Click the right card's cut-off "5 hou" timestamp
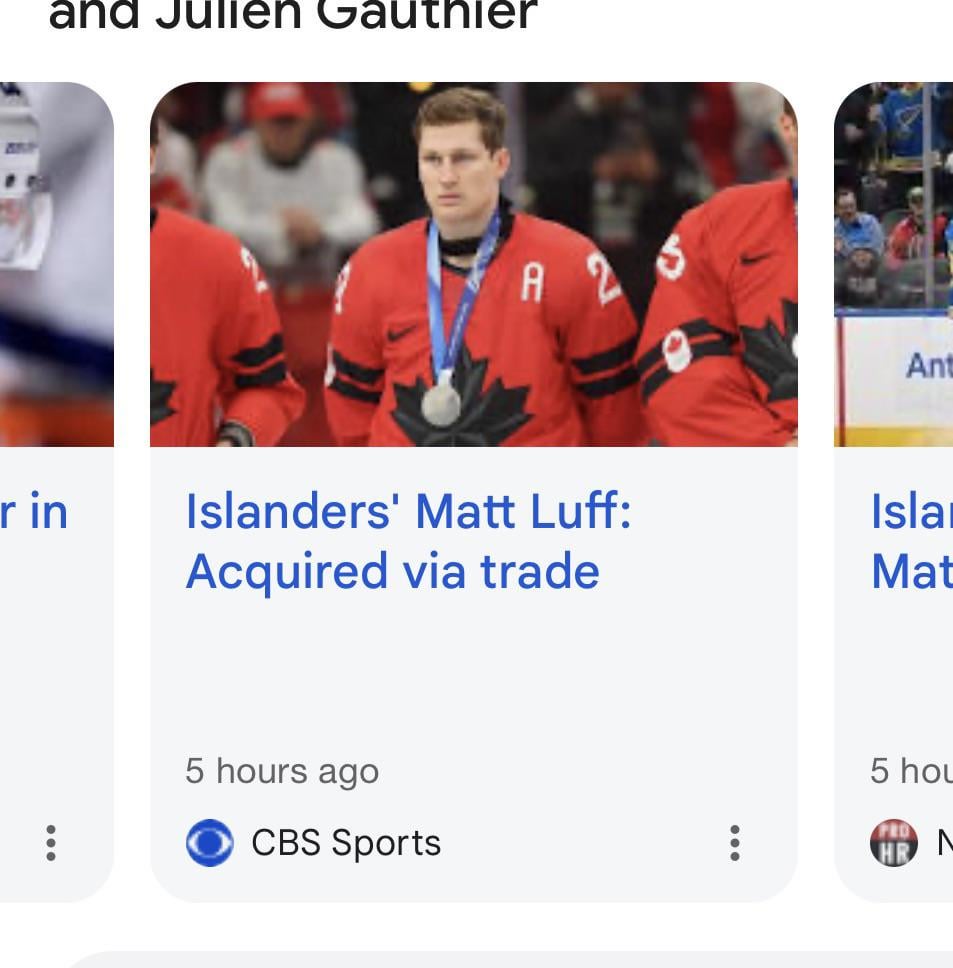Viewport: 953px width, 968px height. (910, 771)
